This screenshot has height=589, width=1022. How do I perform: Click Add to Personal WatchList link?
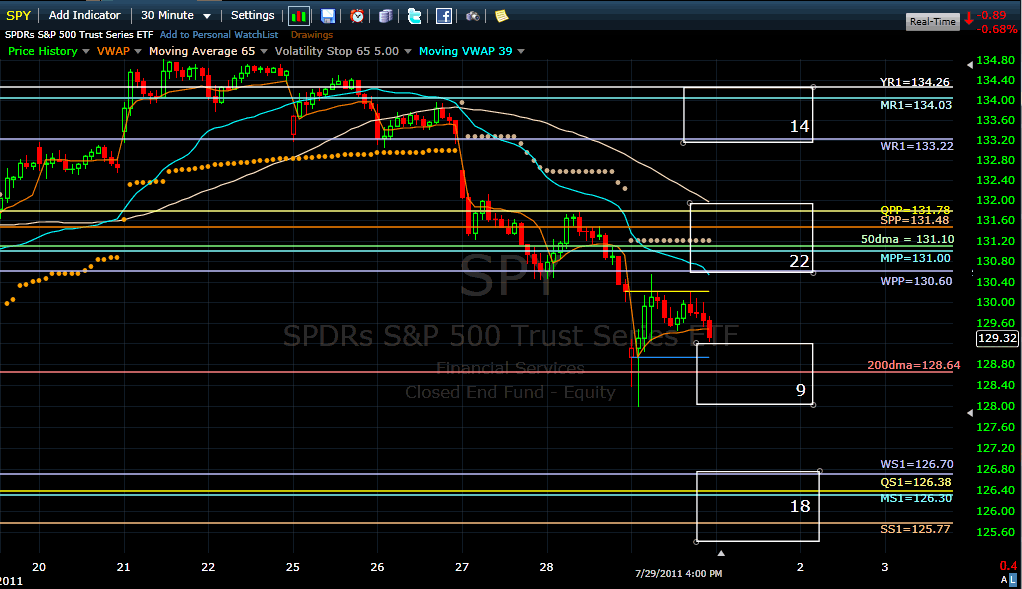point(219,35)
